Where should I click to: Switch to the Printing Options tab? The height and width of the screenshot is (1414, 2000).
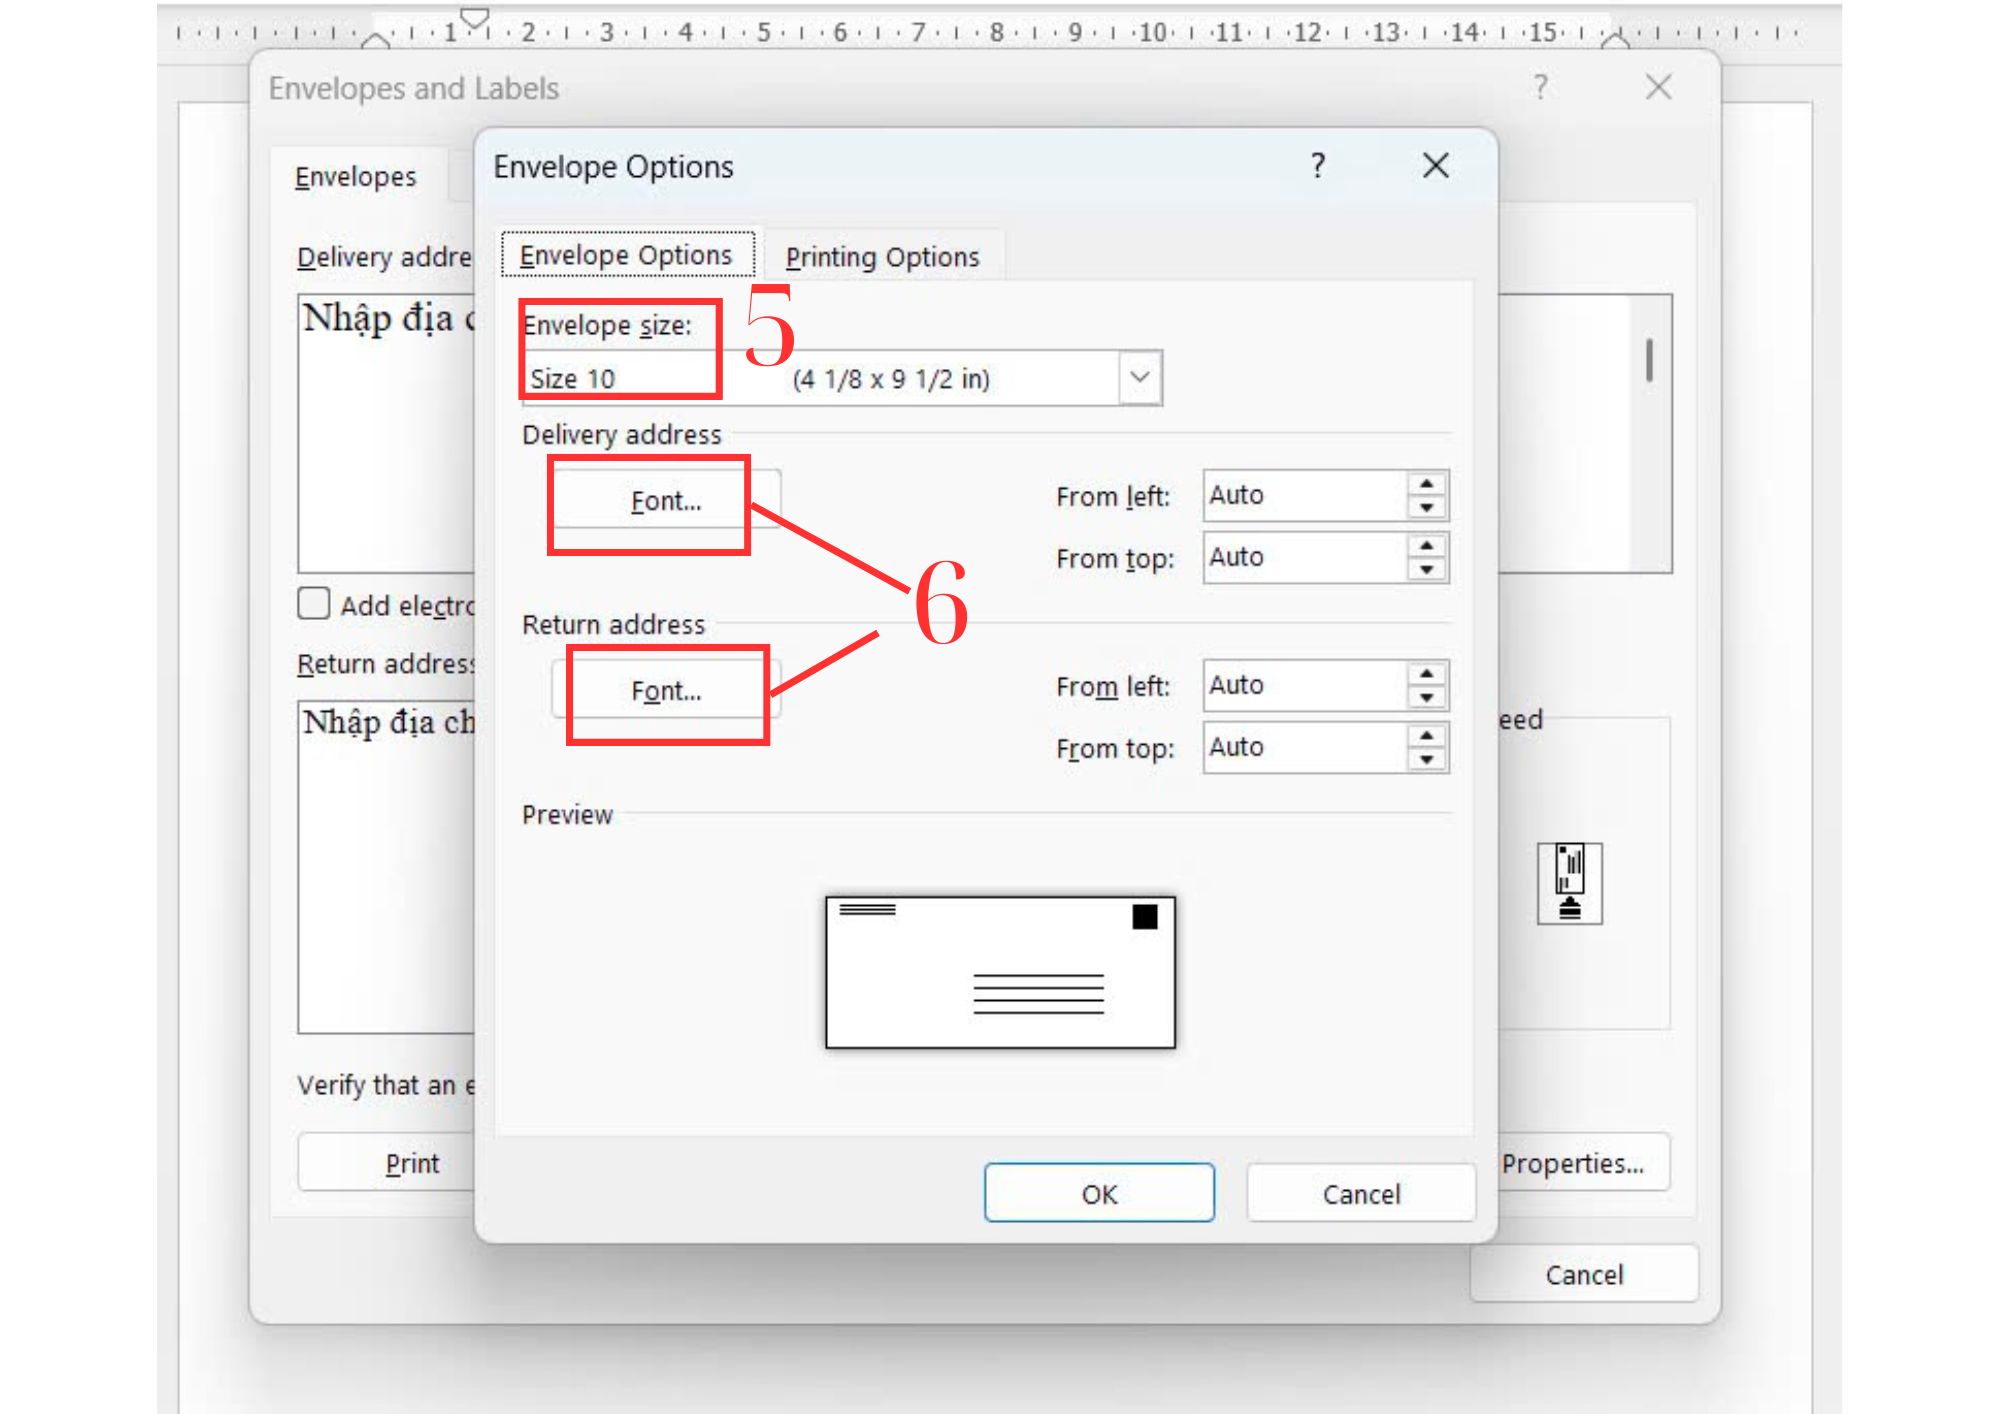(882, 257)
